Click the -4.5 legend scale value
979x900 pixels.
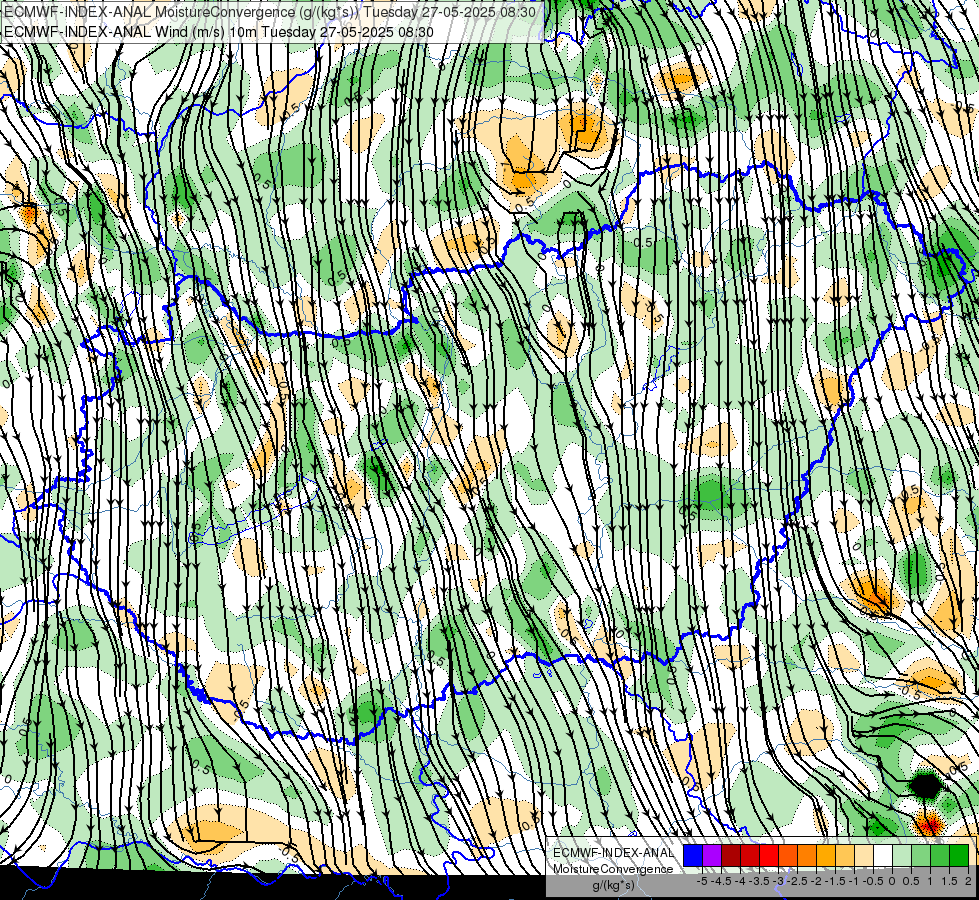pyautogui.click(x=721, y=881)
